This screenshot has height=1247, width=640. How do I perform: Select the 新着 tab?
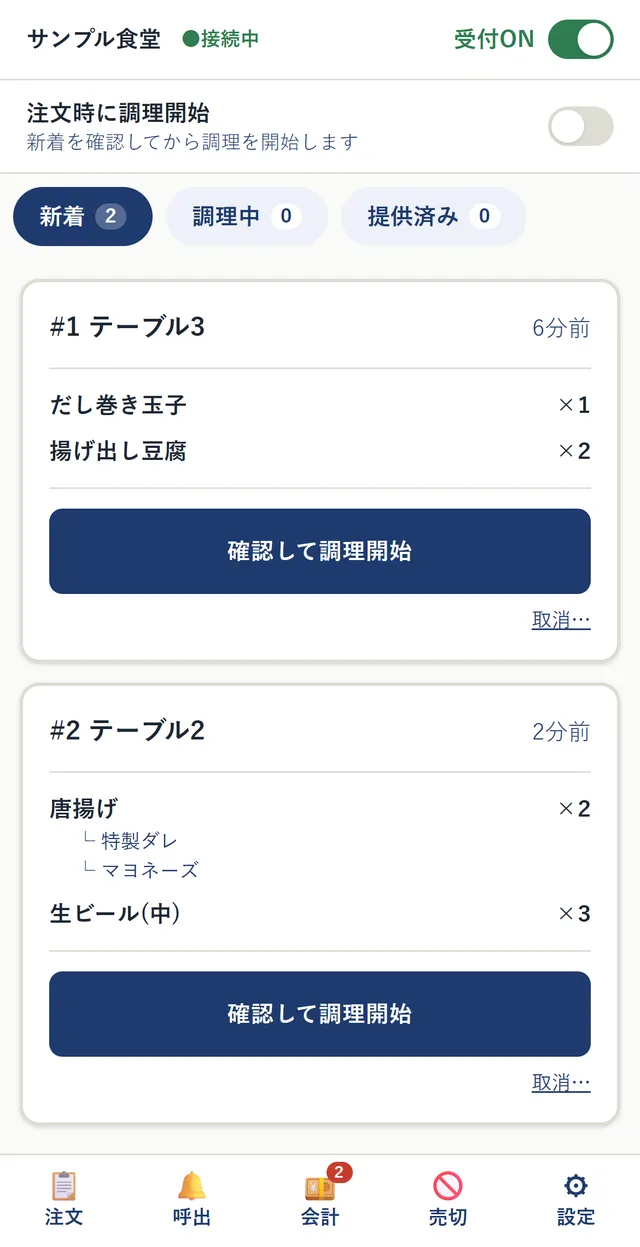point(83,216)
